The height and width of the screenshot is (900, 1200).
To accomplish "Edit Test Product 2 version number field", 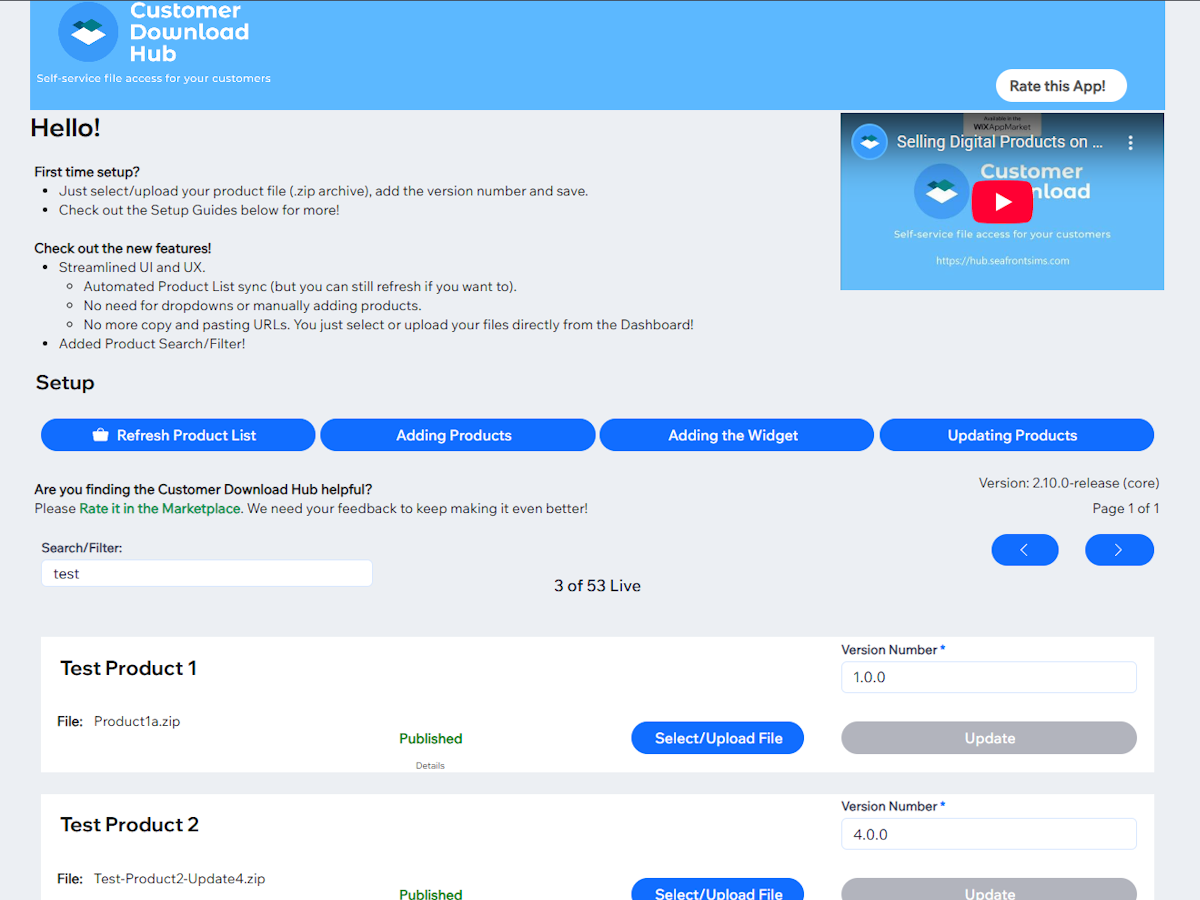I will tap(989, 834).
